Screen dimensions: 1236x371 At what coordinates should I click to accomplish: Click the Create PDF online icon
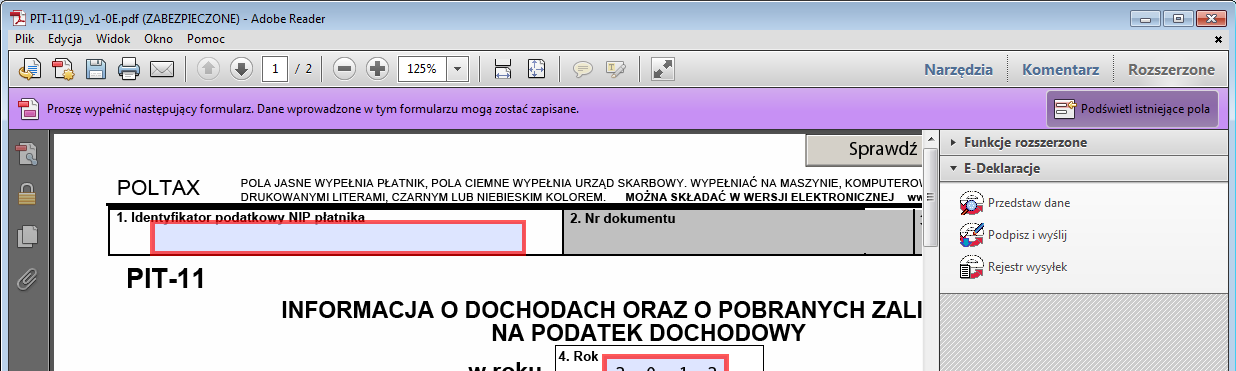pyautogui.click(x=63, y=69)
